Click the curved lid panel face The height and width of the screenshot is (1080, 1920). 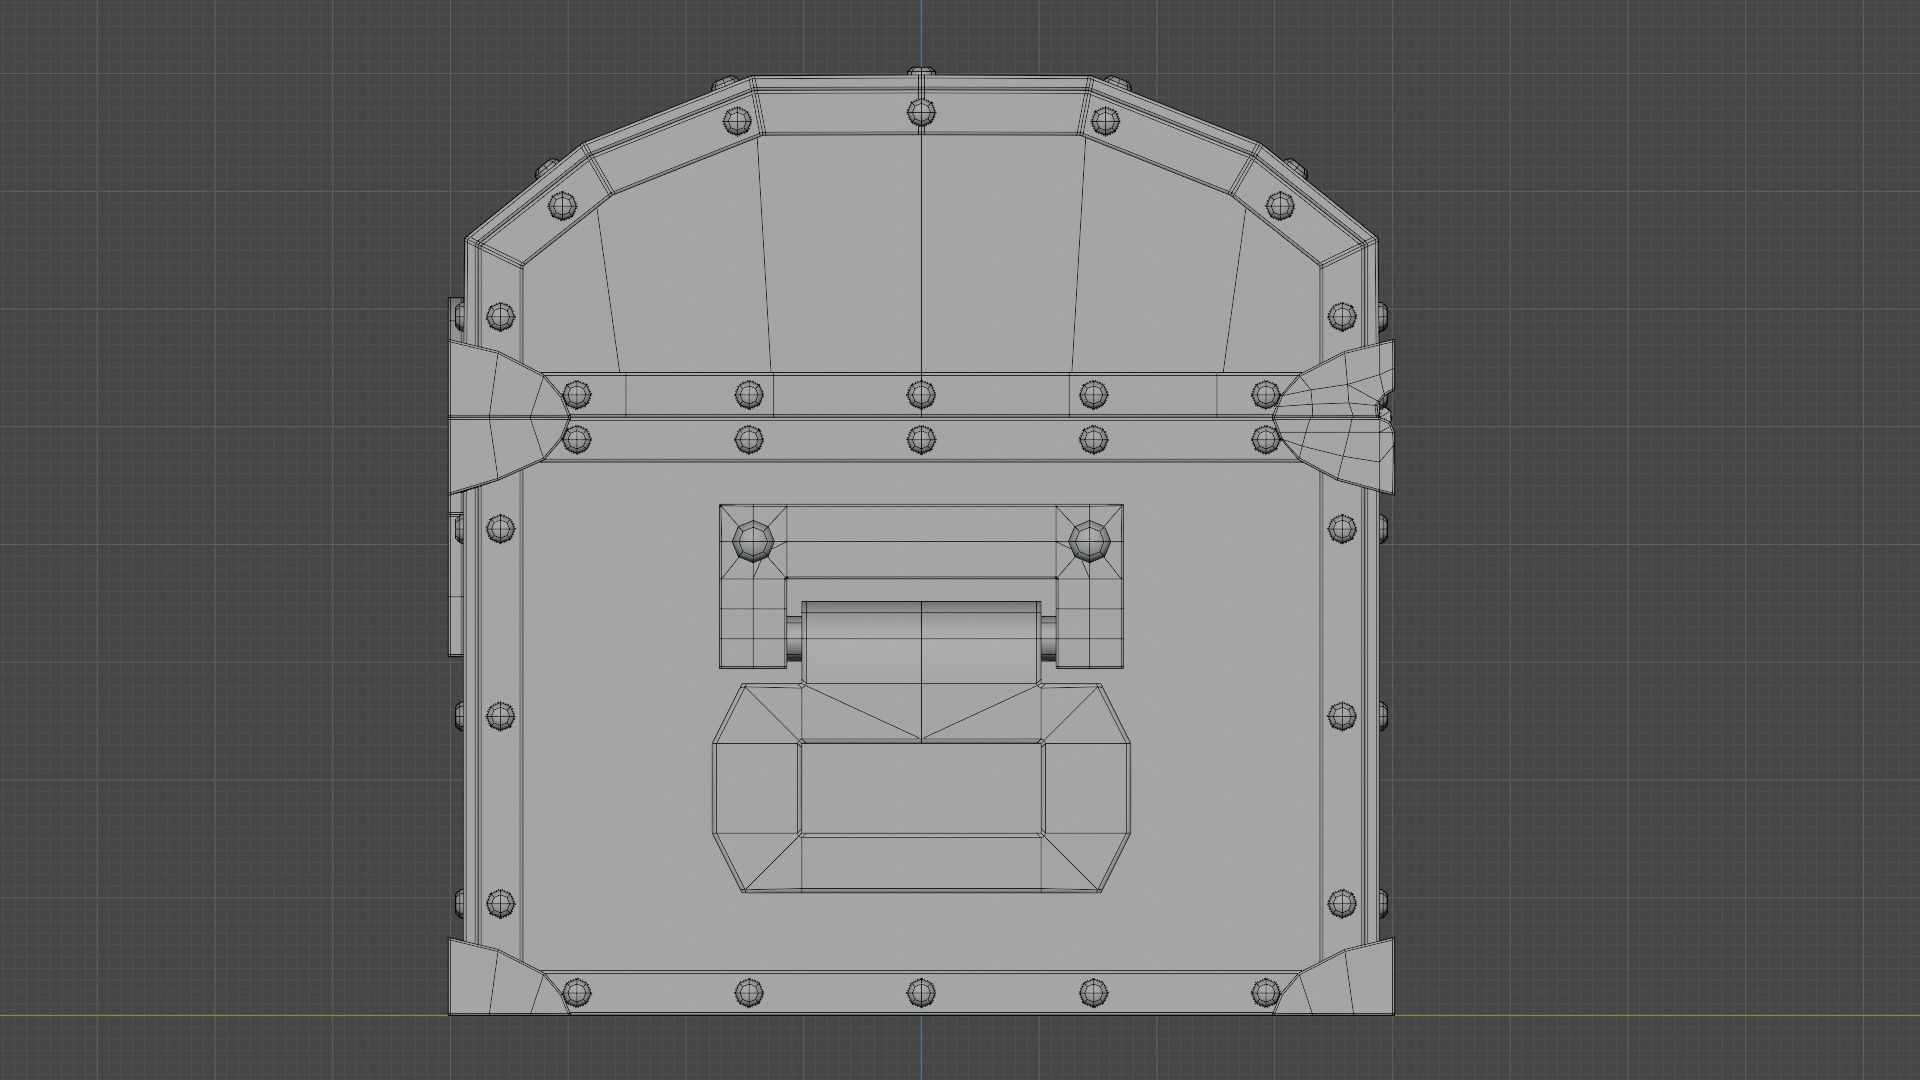click(x=921, y=255)
